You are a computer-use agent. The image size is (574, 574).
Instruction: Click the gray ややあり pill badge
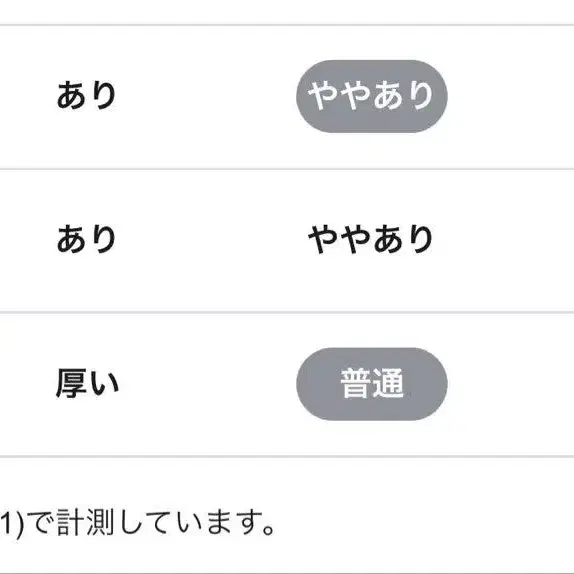pyautogui.click(x=372, y=96)
